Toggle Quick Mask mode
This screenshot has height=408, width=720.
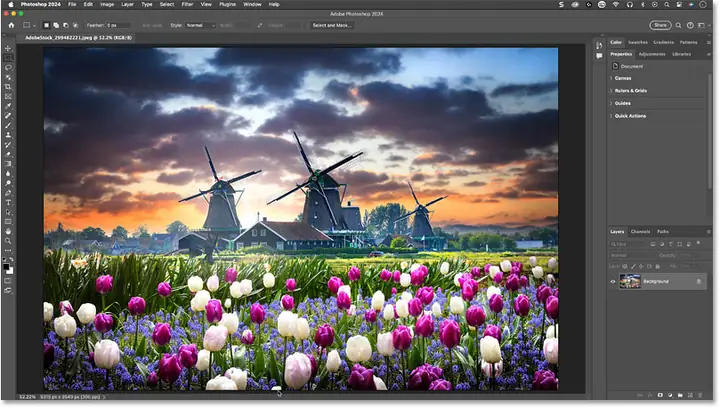8,280
